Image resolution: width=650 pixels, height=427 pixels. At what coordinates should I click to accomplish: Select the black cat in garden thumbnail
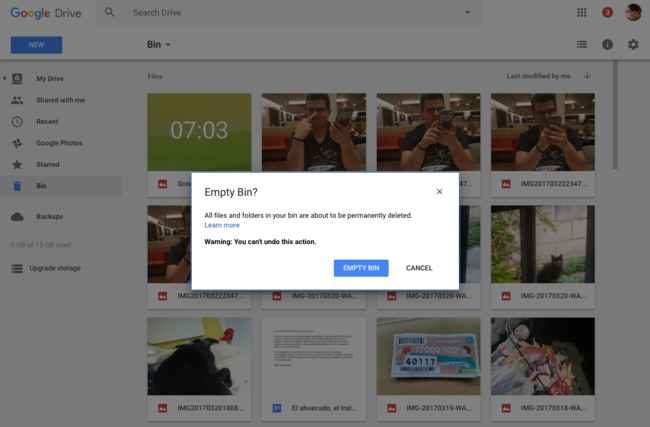click(543, 244)
